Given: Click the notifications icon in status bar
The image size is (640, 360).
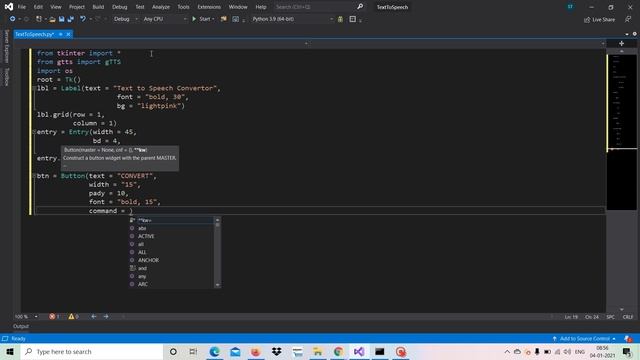Looking at the screenshot, I should point(628,338).
